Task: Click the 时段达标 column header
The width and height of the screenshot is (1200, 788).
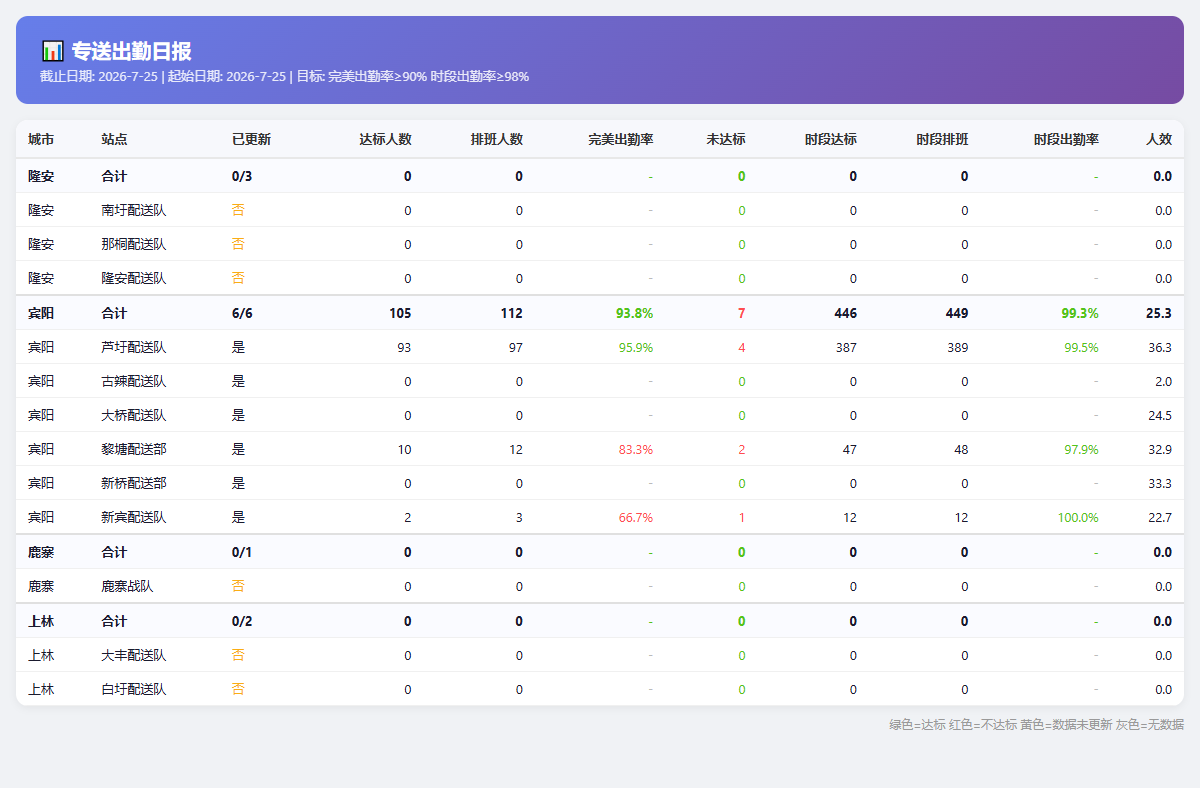Action: (x=831, y=139)
